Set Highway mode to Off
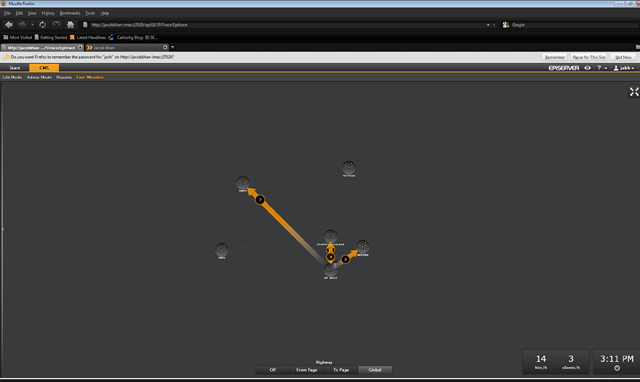640x382 pixels. point(273,370)
